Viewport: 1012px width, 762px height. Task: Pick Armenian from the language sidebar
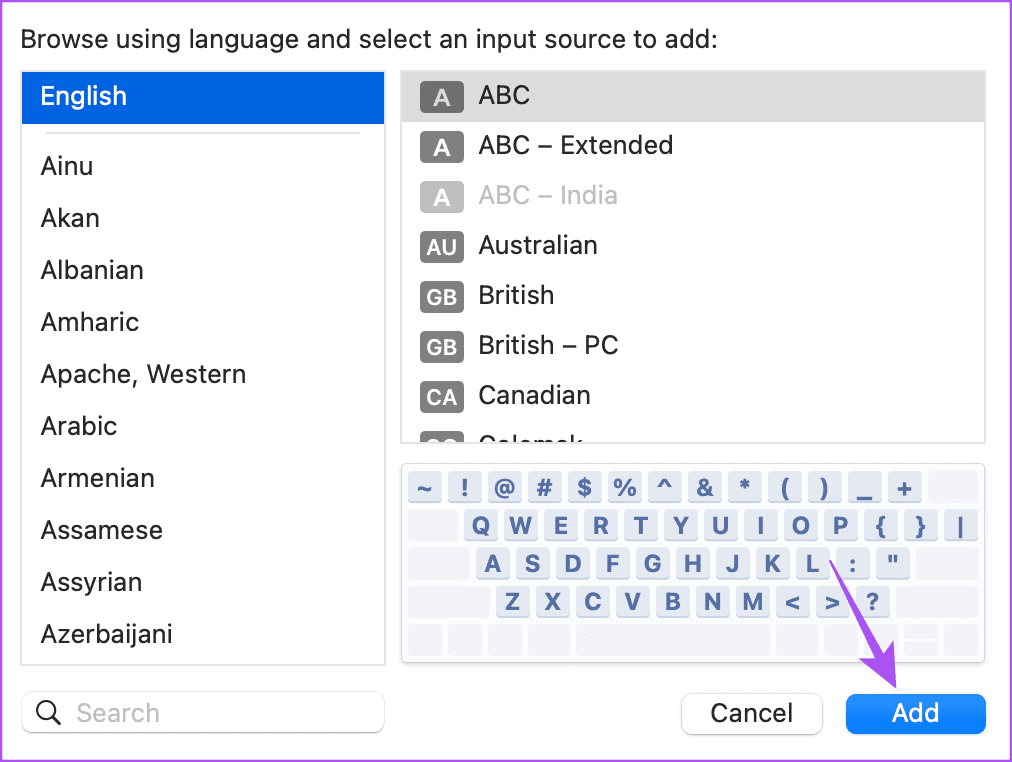[x=97, y=478]
